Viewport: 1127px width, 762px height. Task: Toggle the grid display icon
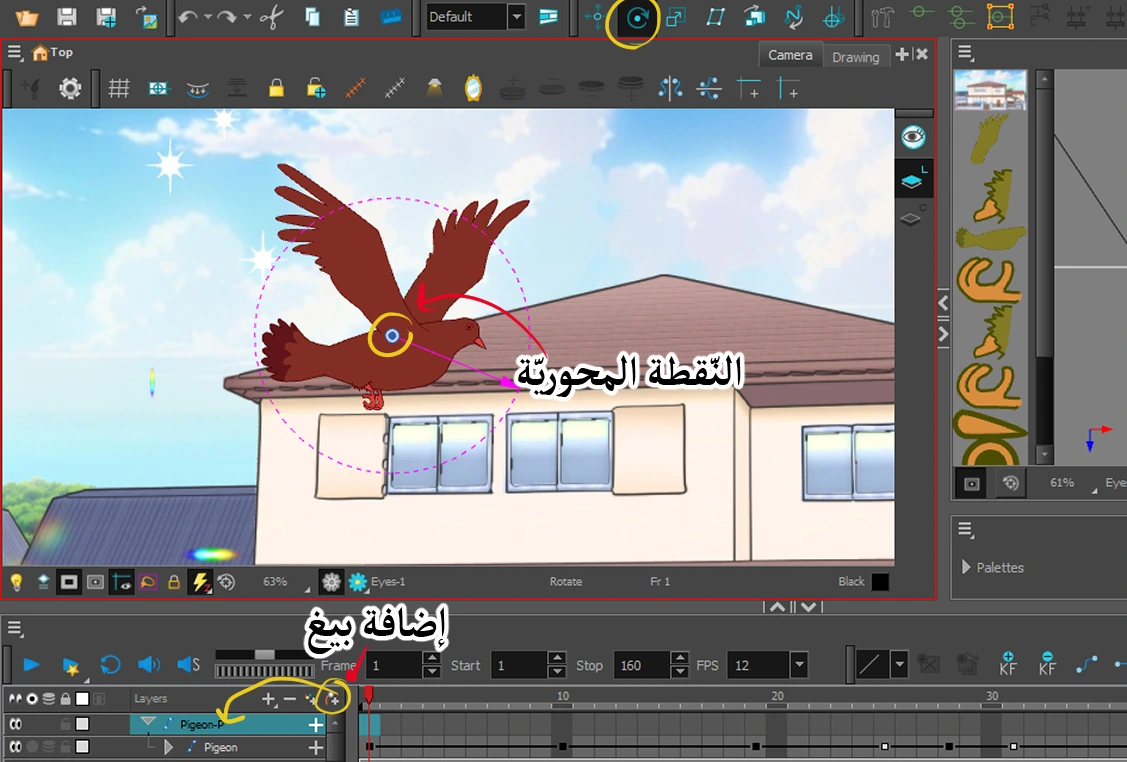click(119, 88)
